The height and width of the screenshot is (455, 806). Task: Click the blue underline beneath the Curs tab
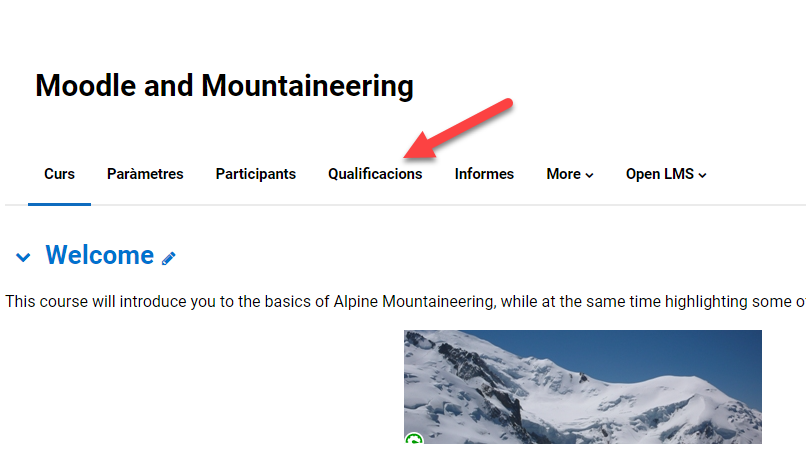click(59, 204)
